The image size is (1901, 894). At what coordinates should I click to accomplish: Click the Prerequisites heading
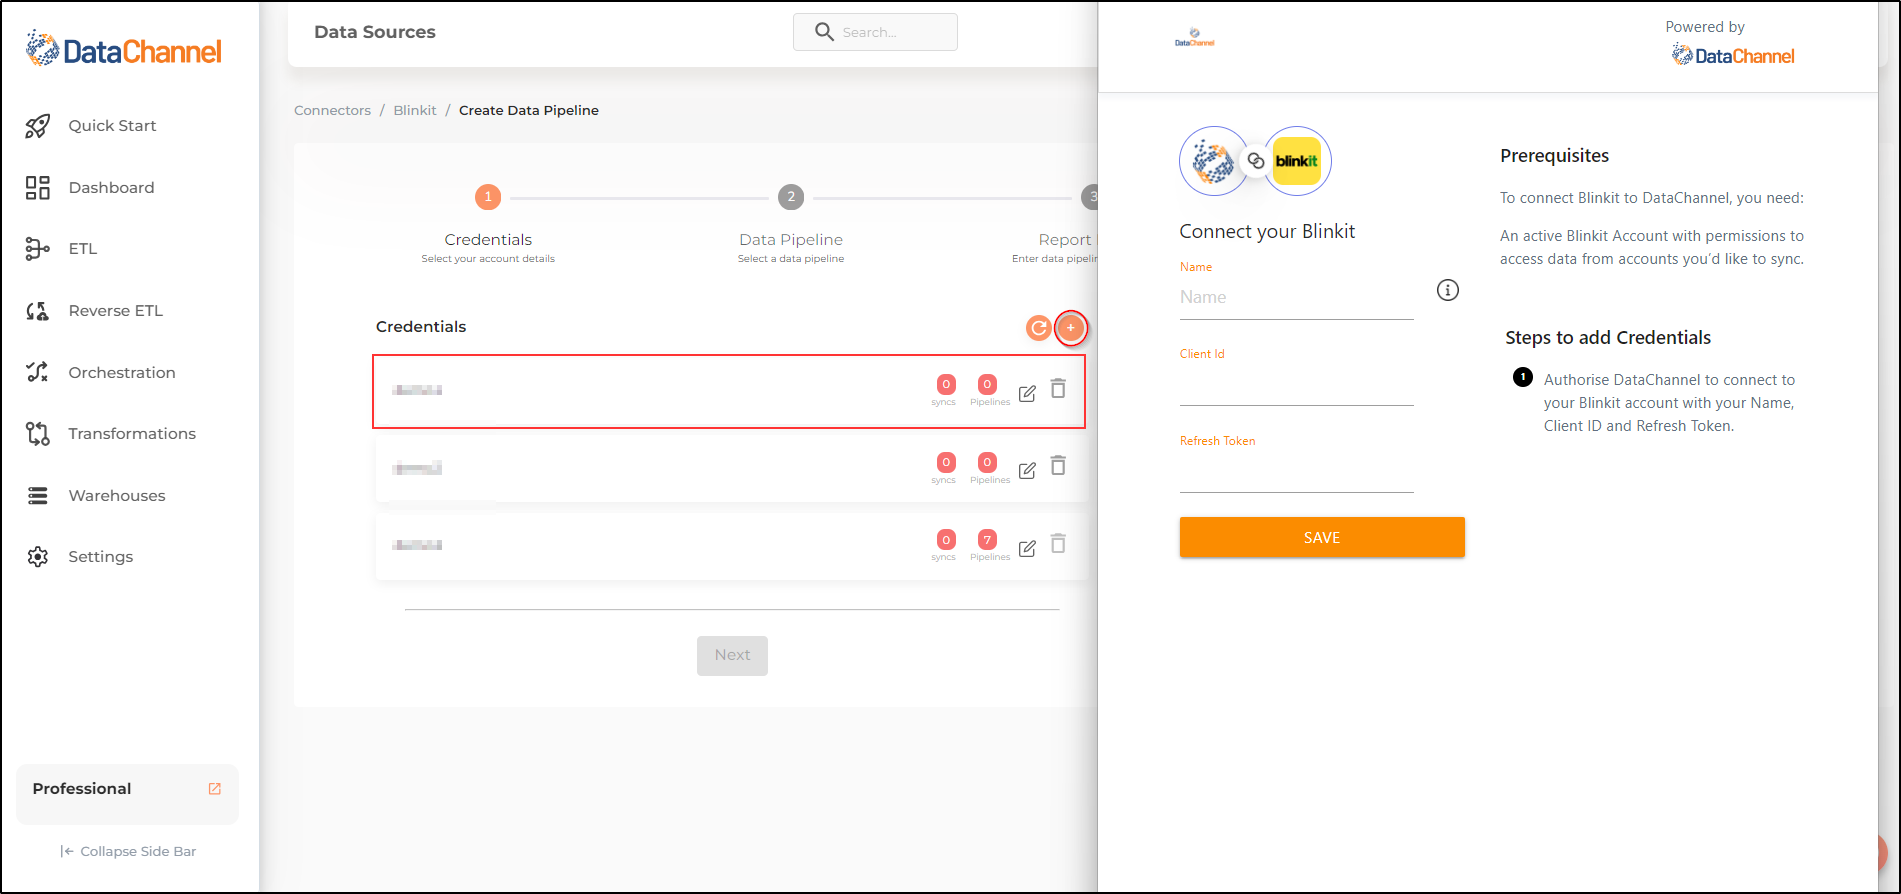pos(1555,156)
